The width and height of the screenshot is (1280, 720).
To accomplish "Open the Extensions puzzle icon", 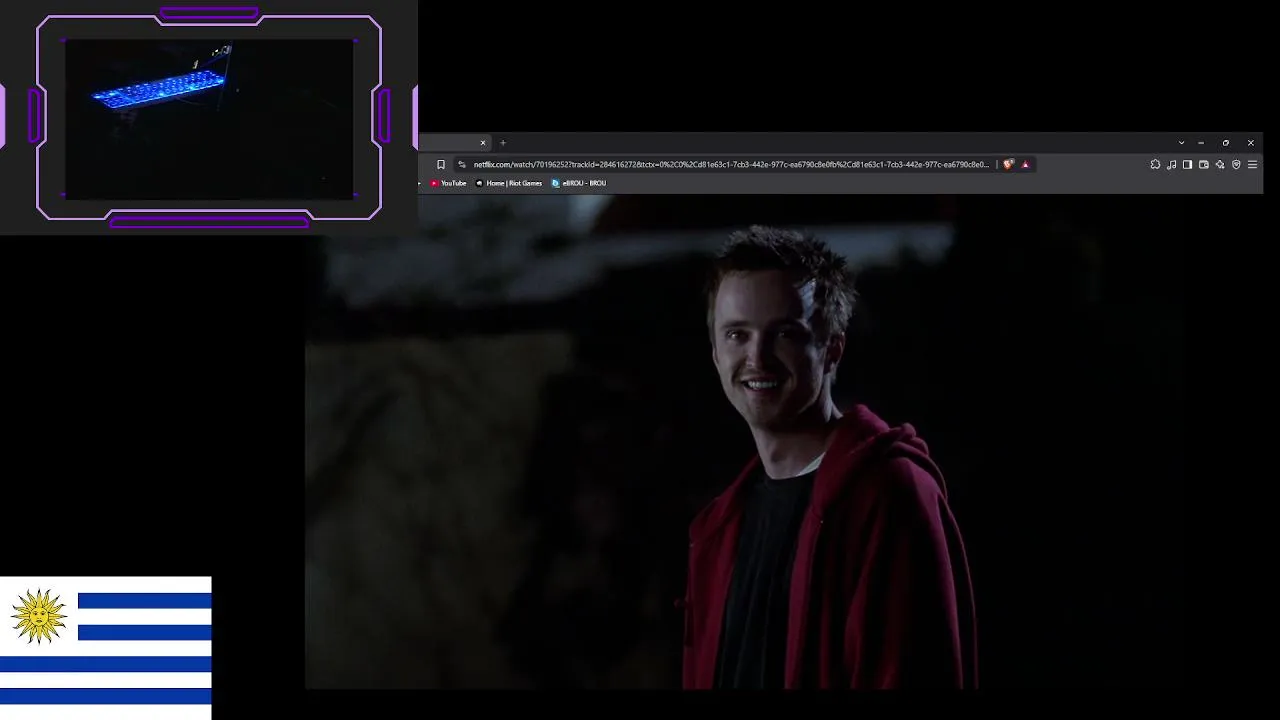I will click(1155, 165).
